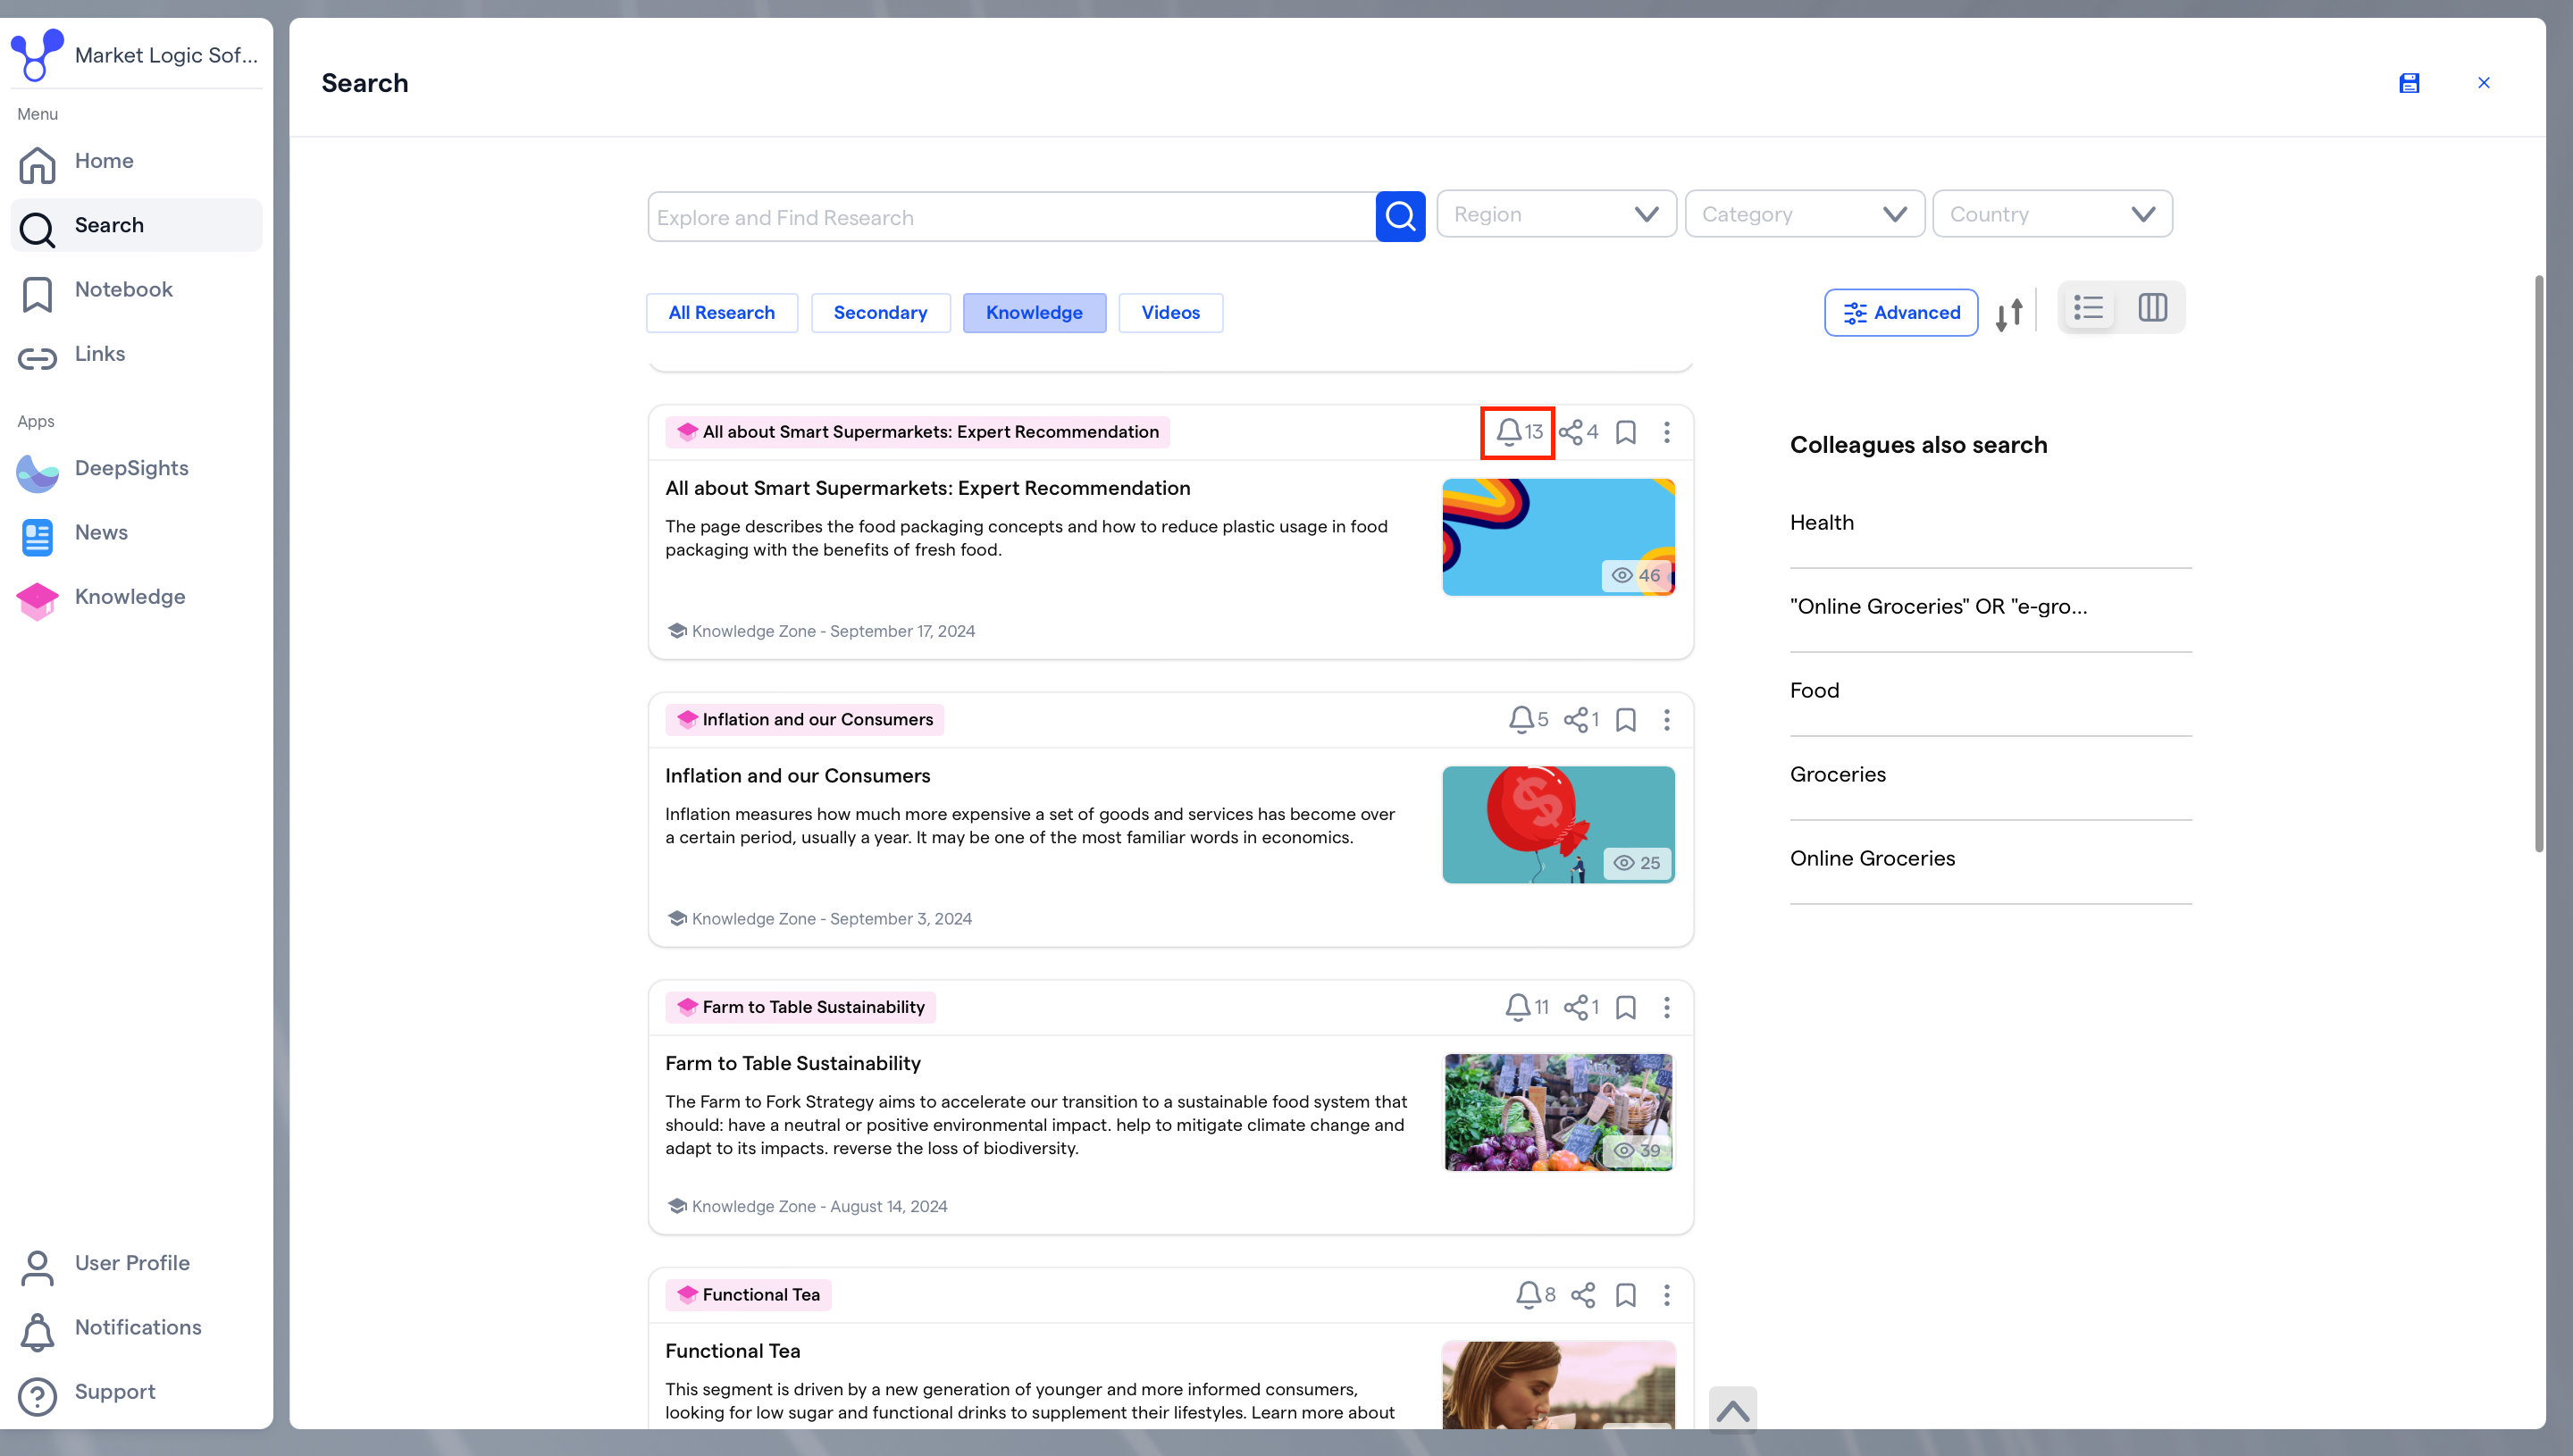Search for suggested term Online Groceries
2573x1456 pixels.
(x=1872, y=858)
